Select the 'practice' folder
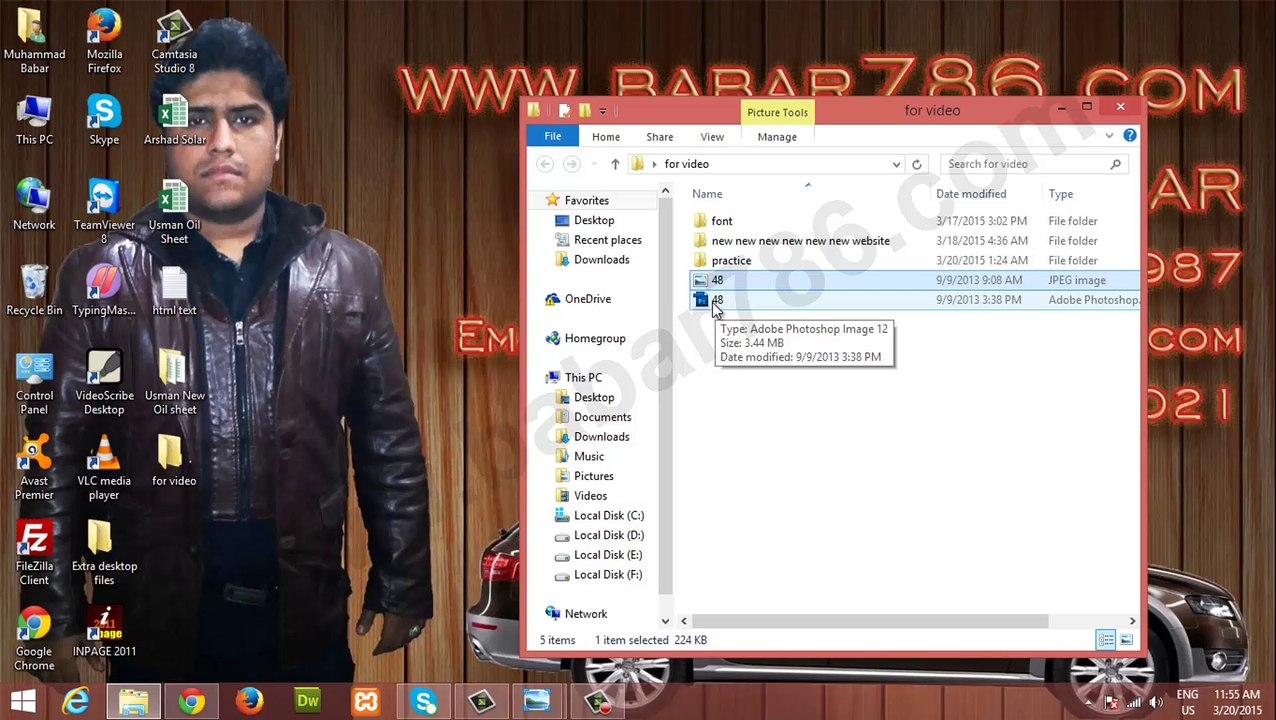This screenshot has width=1276, height=720. tap(731, 261)
